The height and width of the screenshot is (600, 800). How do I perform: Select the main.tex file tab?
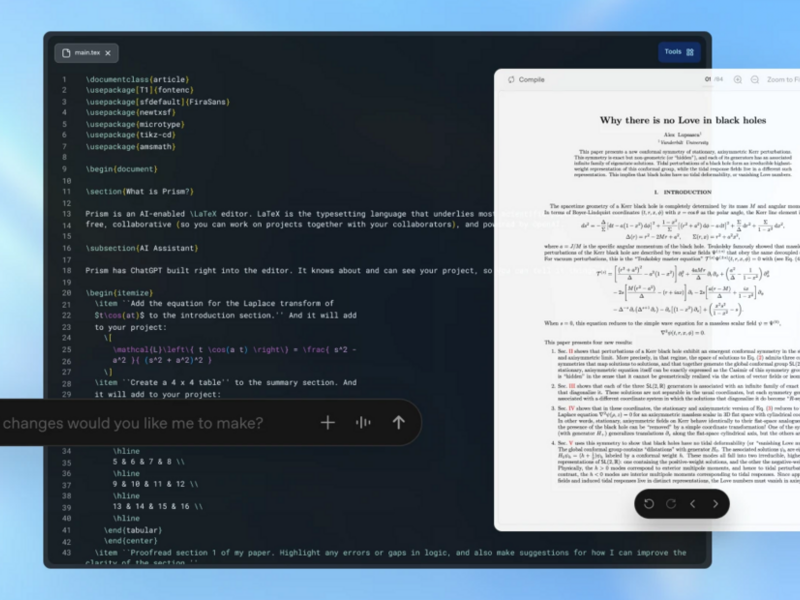[86, 53]
